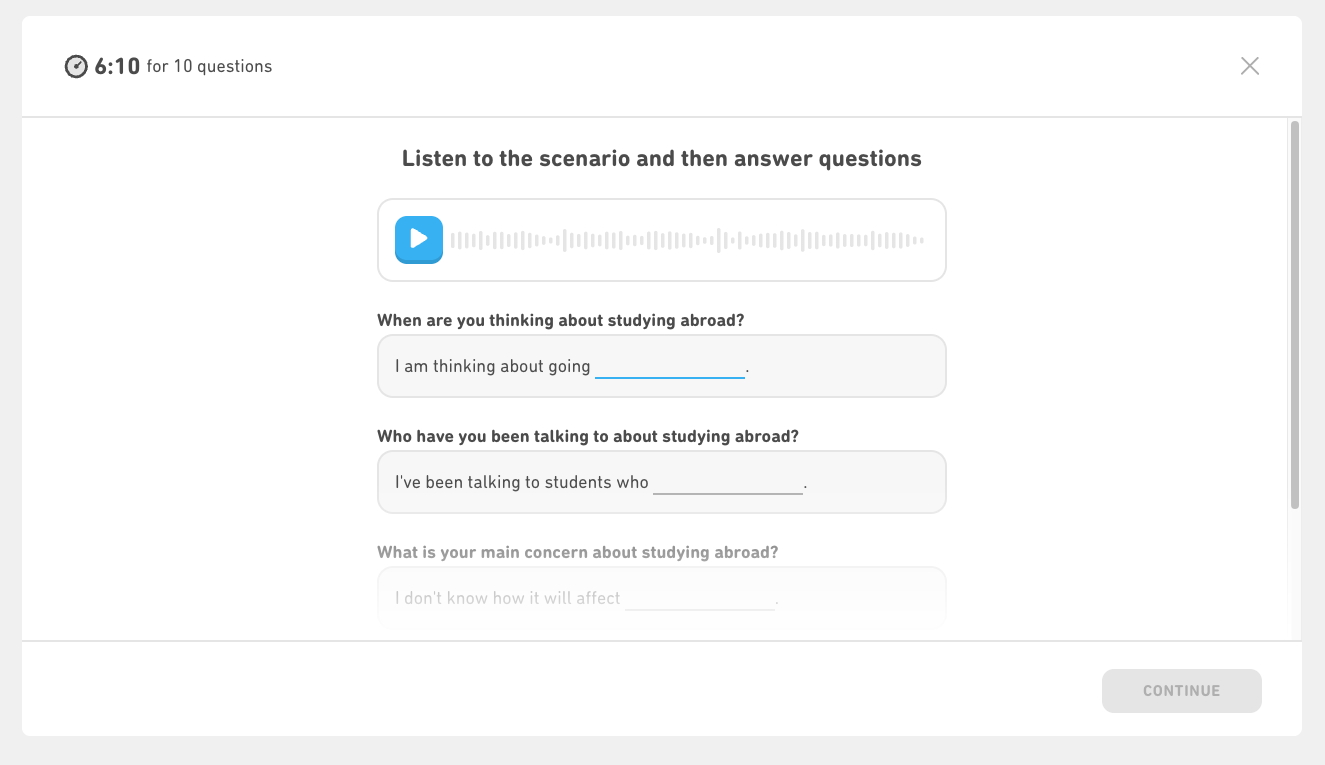Click the 6:10 time remaining display
1325x765 pixels.
click(x=117, y=66)
